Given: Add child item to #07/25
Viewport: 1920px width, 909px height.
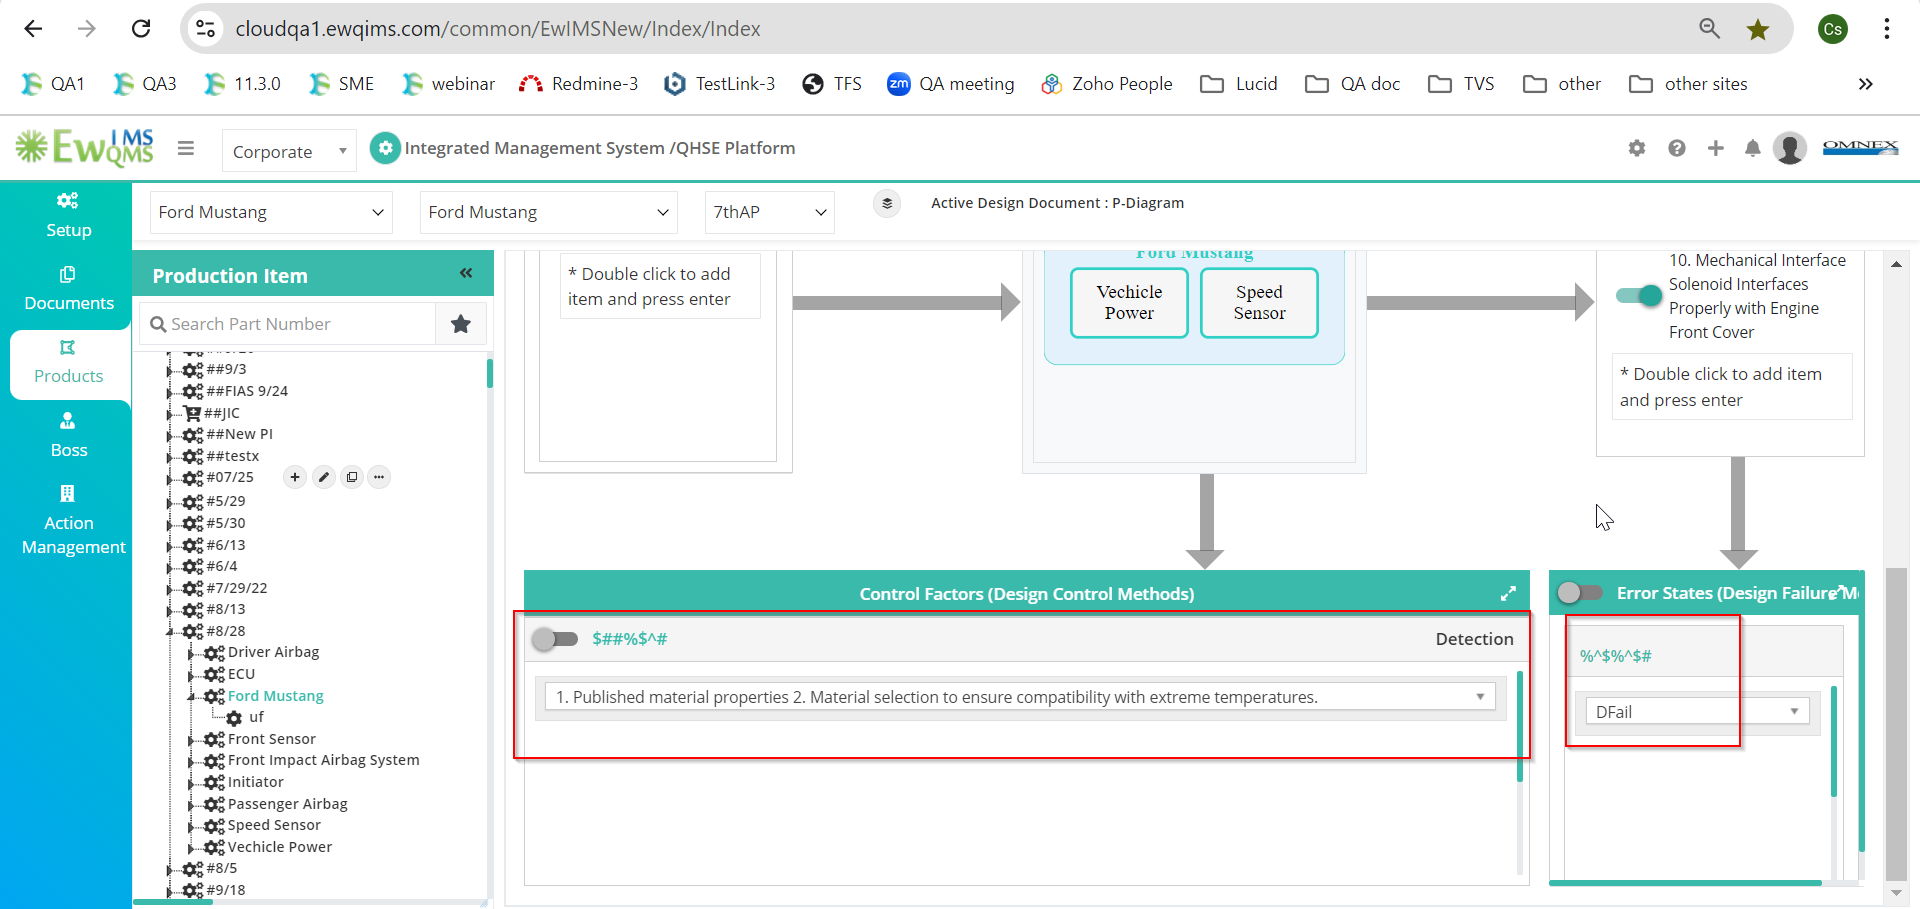Looking at the screenshot, I should click(295, 477).
